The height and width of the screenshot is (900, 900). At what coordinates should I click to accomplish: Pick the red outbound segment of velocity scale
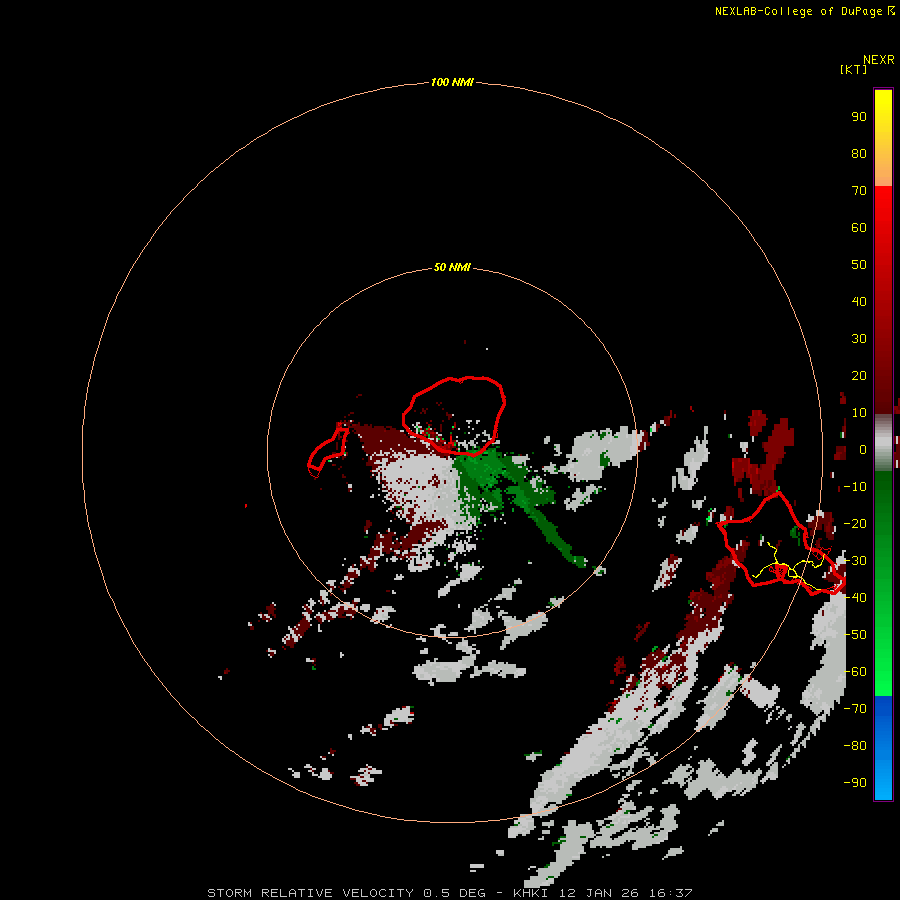pos(883,300)
